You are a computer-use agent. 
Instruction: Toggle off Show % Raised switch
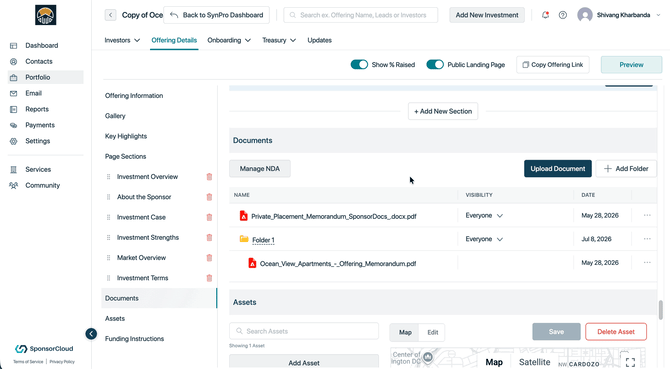(359, 64)
